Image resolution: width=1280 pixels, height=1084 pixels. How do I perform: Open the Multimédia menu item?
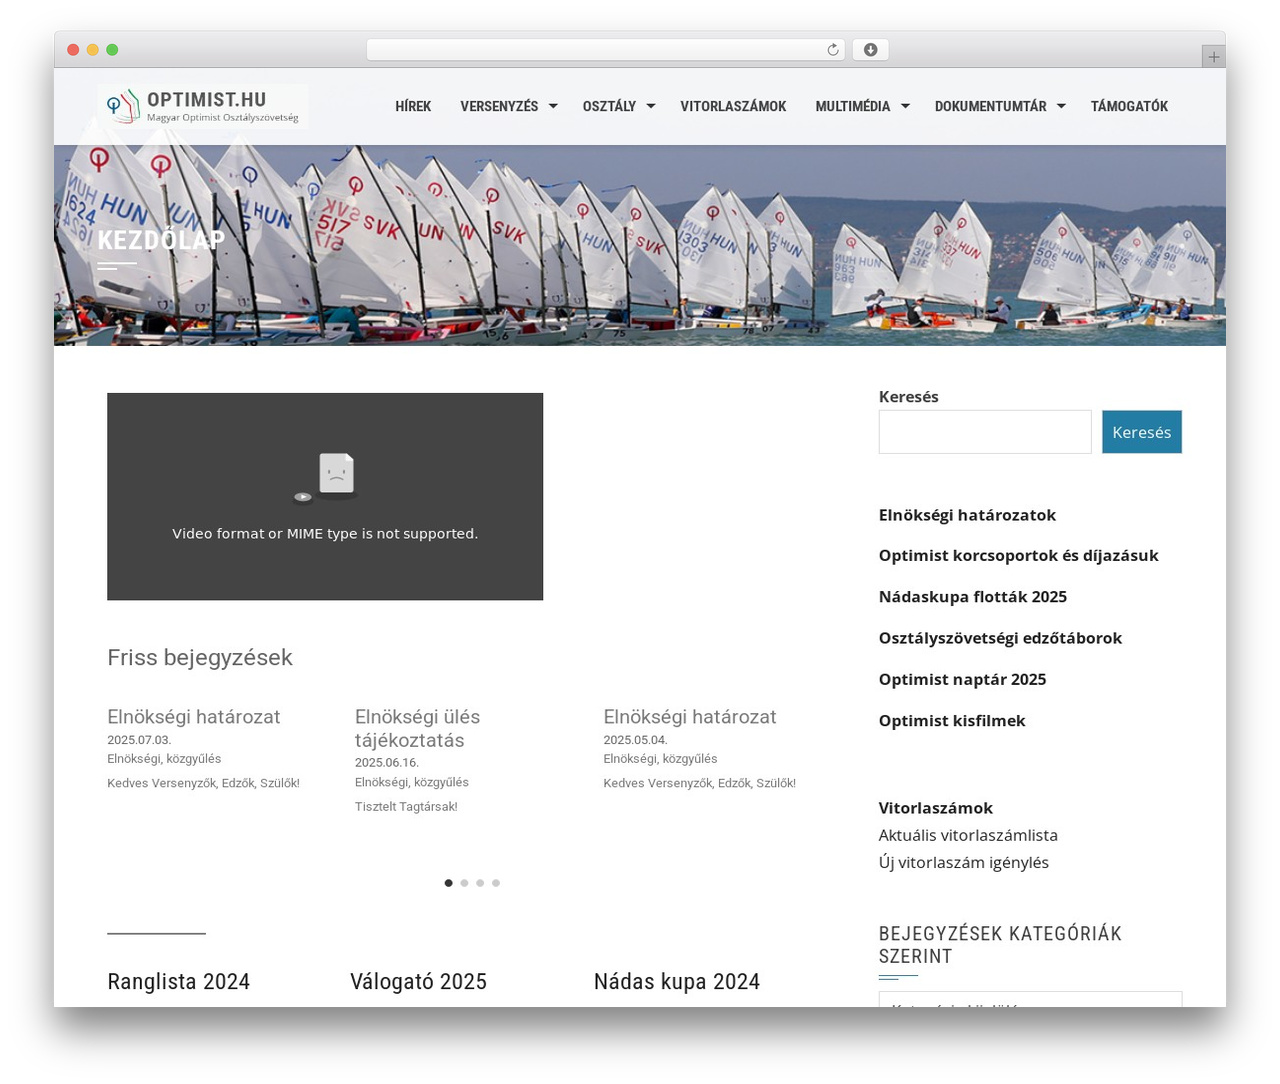click(x=852, y=106)
